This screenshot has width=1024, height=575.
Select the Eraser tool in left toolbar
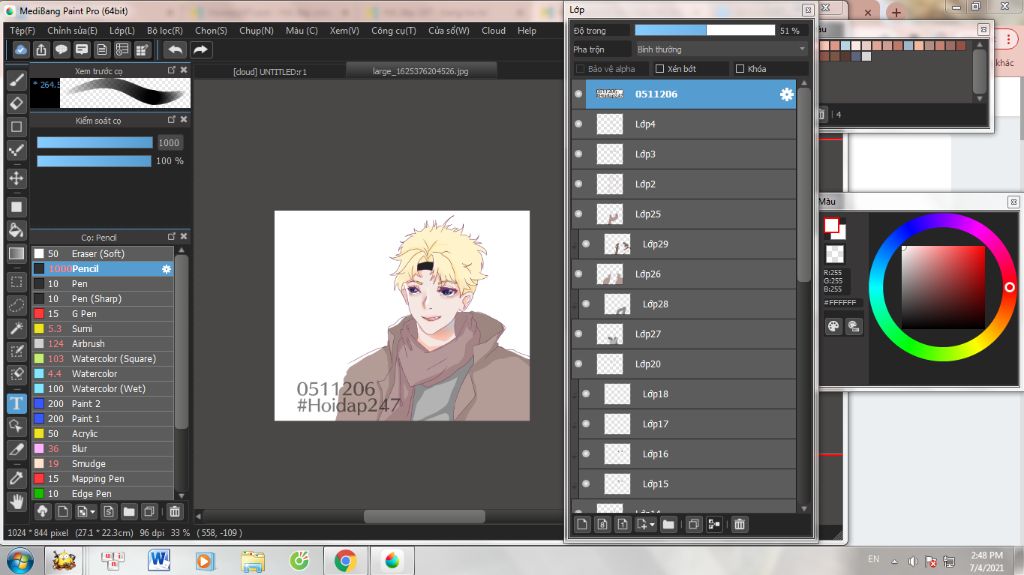(16, 103)
